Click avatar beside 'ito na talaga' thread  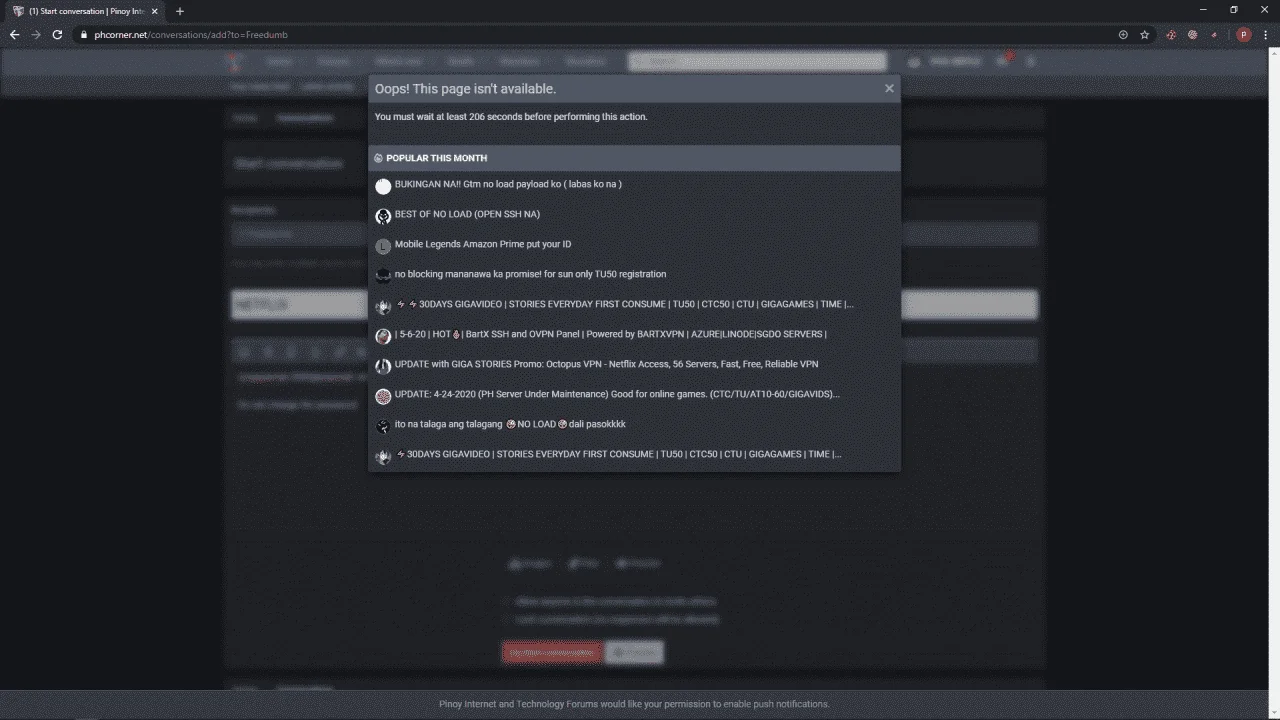[383, 426]
